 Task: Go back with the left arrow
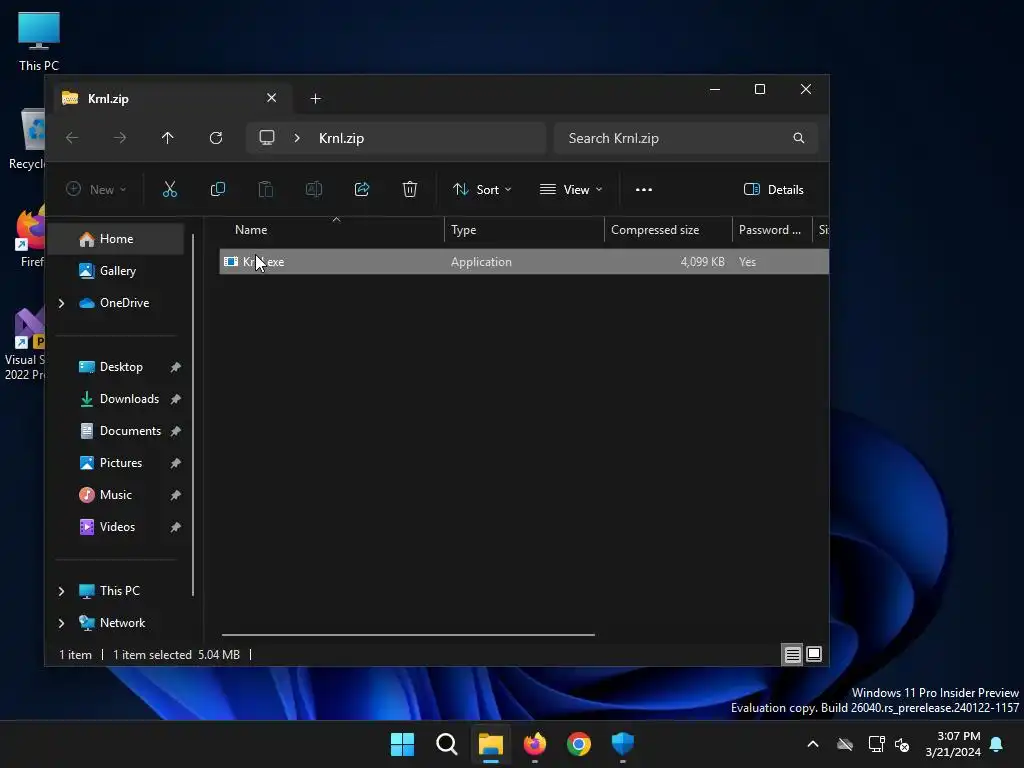72,138
